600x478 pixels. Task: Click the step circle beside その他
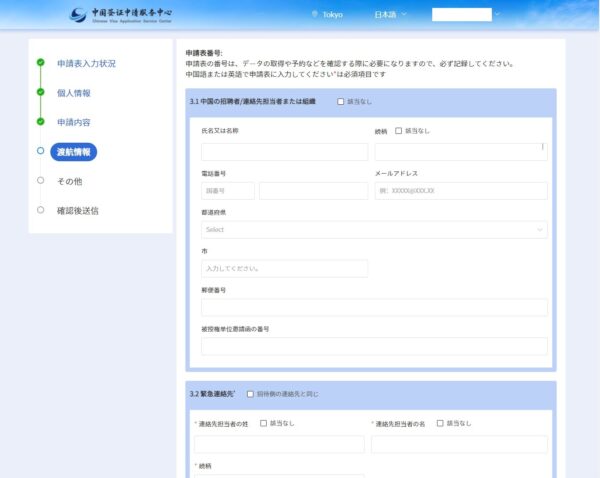pyautogui.click(x=40, y=181)
